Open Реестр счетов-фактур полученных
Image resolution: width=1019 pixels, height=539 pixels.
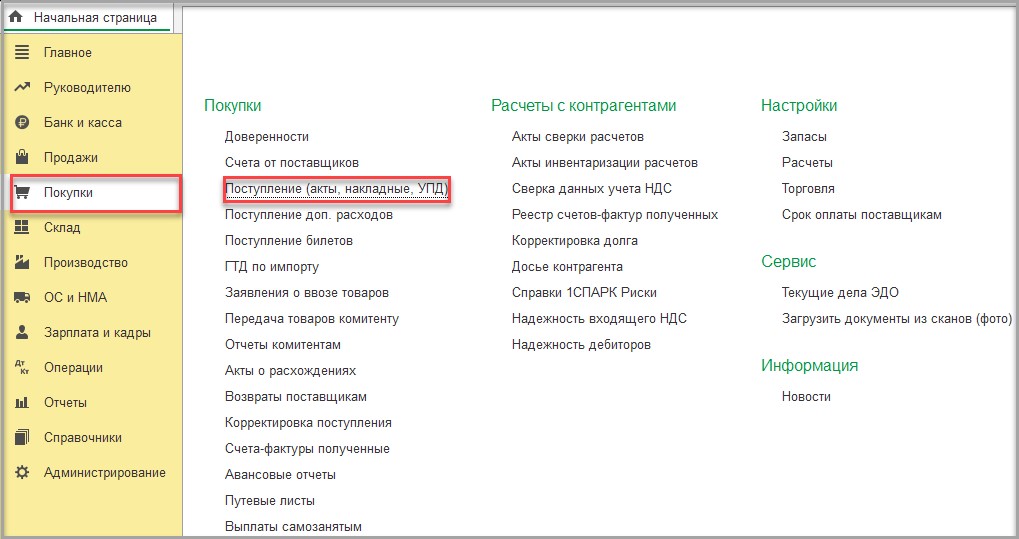point(615,215)
